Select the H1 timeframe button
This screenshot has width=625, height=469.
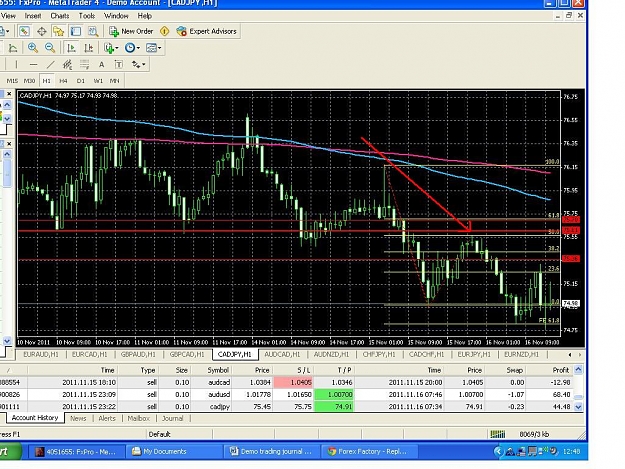click(x=47, y=81)
